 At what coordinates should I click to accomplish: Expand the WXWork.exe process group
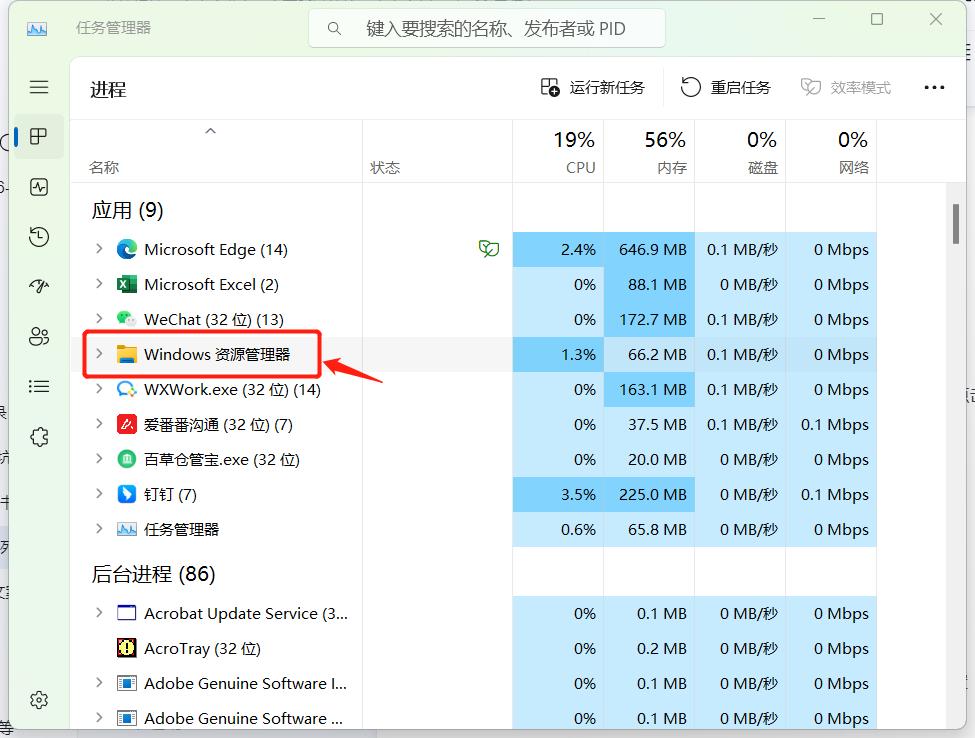pyautogui.click(x=99, y=389)
